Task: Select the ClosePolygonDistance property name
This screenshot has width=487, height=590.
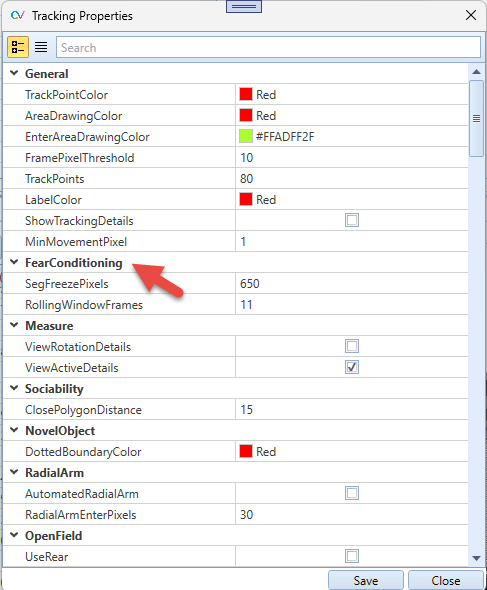Action: click(x=83, y=410)
